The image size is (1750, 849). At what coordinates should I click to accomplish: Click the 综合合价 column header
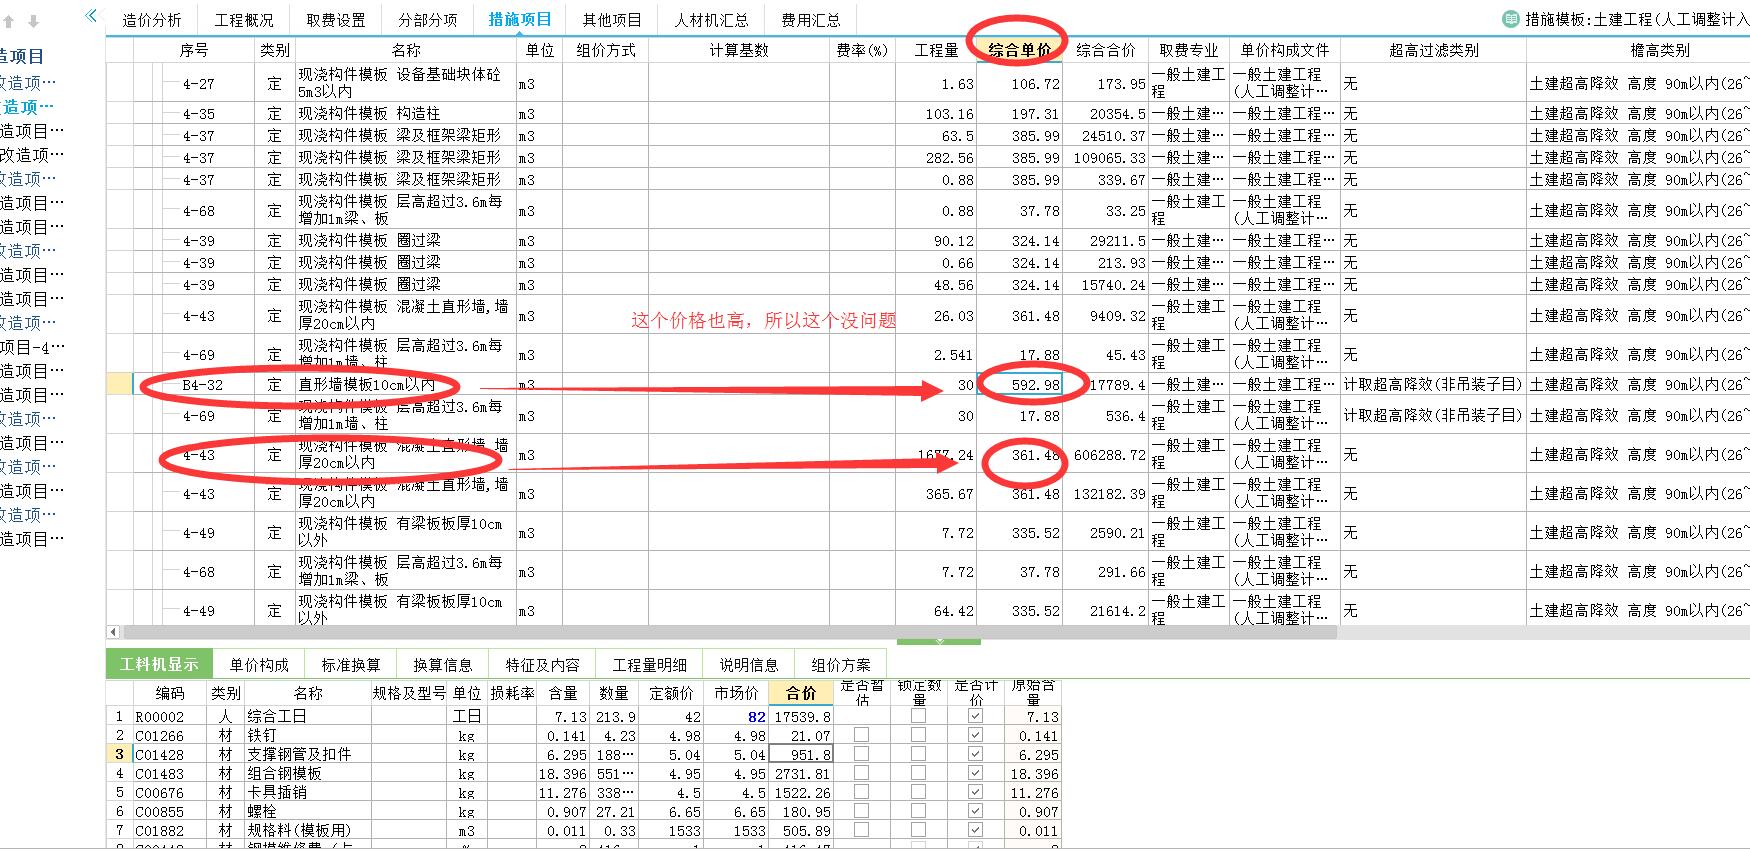(x=1105, y=50)
